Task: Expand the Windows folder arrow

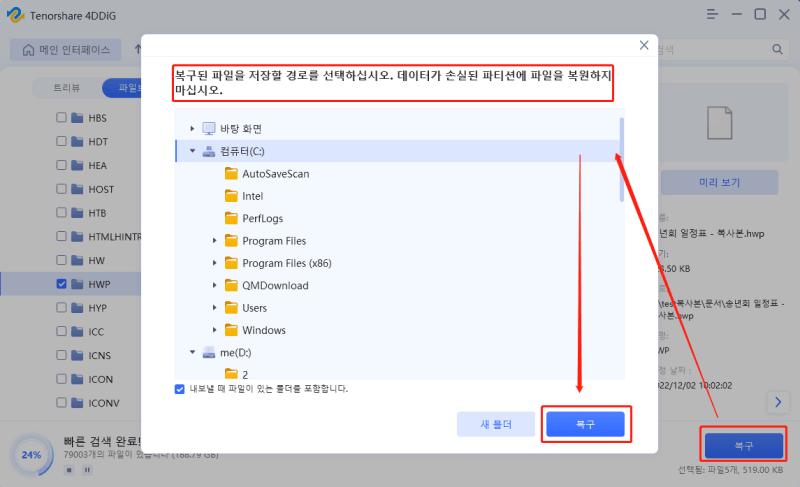Action: pos(214,330)
